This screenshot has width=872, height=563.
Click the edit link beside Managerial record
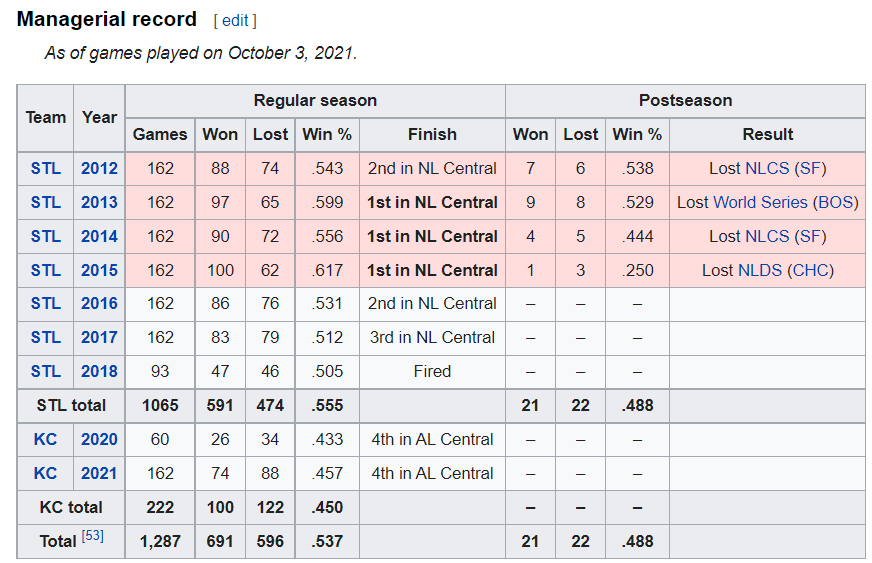pos(235,21)
